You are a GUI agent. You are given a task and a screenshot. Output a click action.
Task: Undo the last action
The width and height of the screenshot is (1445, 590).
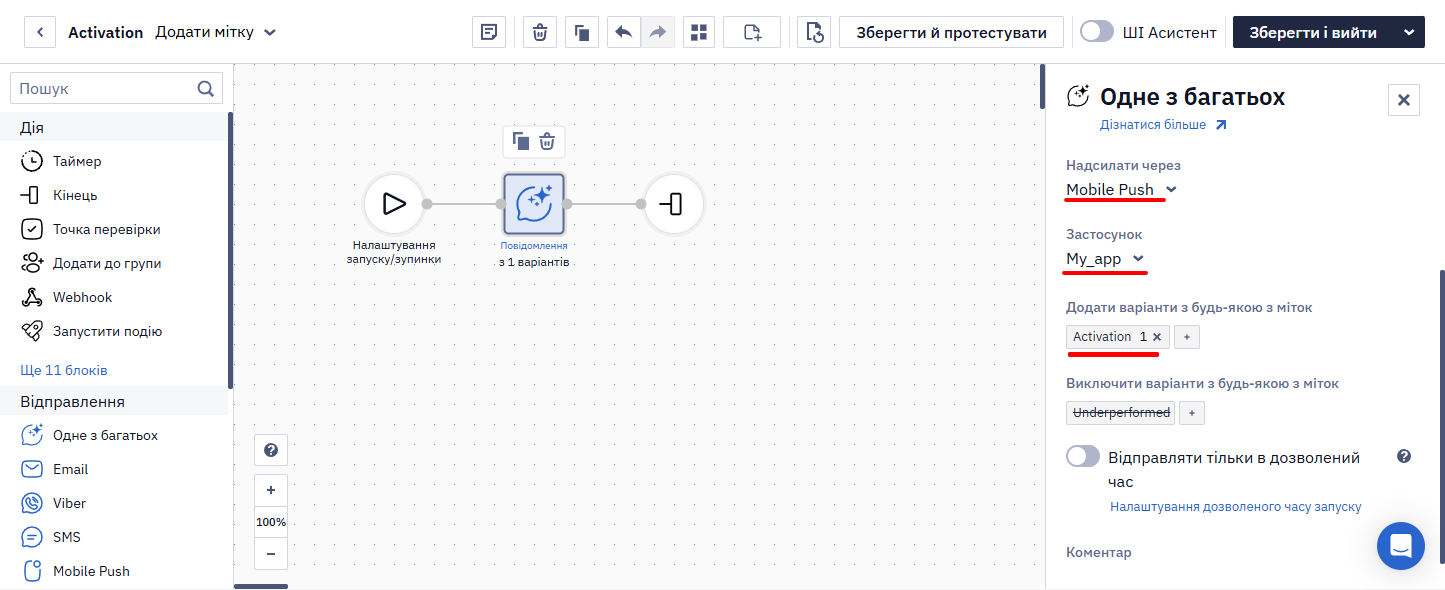point(624,32)
